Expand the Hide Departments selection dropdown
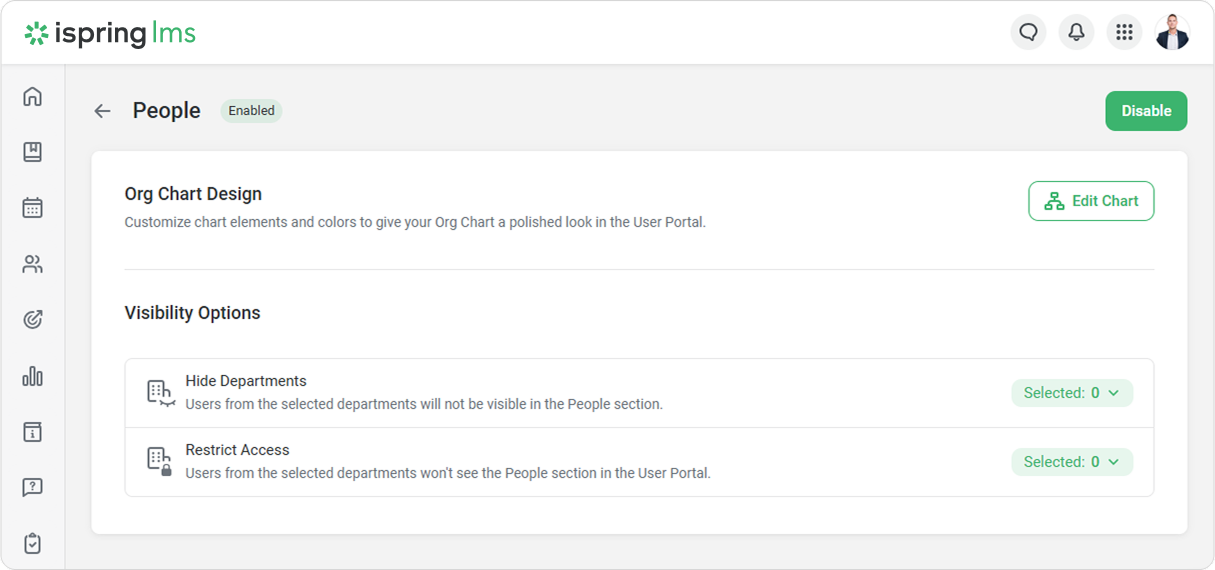This screenshot has height=570, width=1215. tap(1072, 393)
